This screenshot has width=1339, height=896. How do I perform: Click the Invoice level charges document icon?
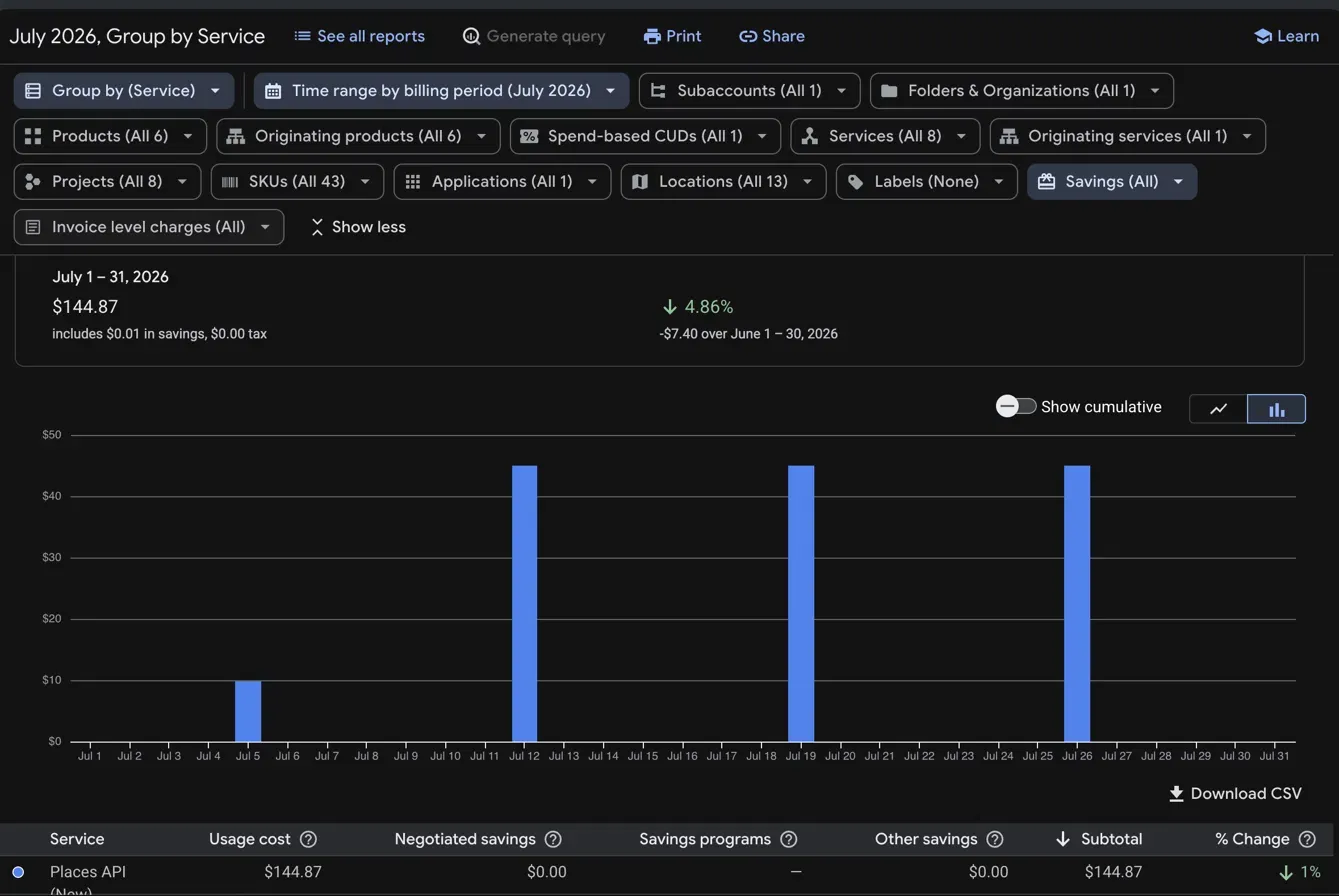pyautogui.click(x=33, y=227)
